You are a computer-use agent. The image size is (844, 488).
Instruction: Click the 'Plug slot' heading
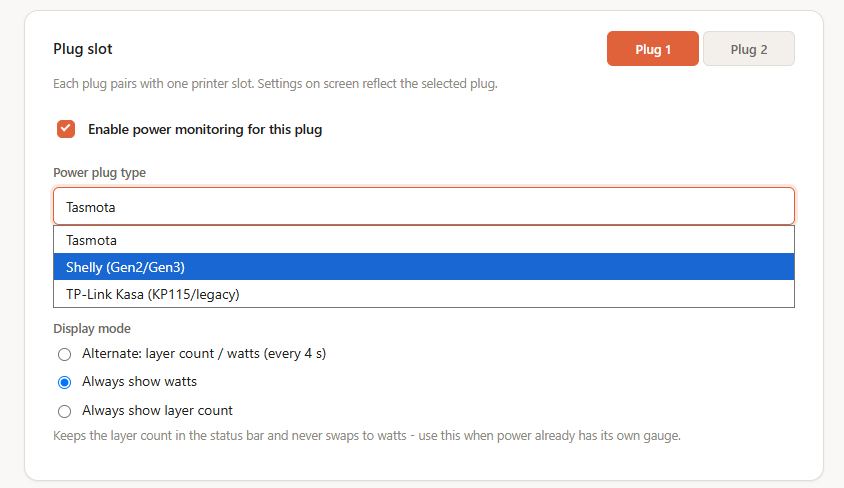(x=83, y=49)
